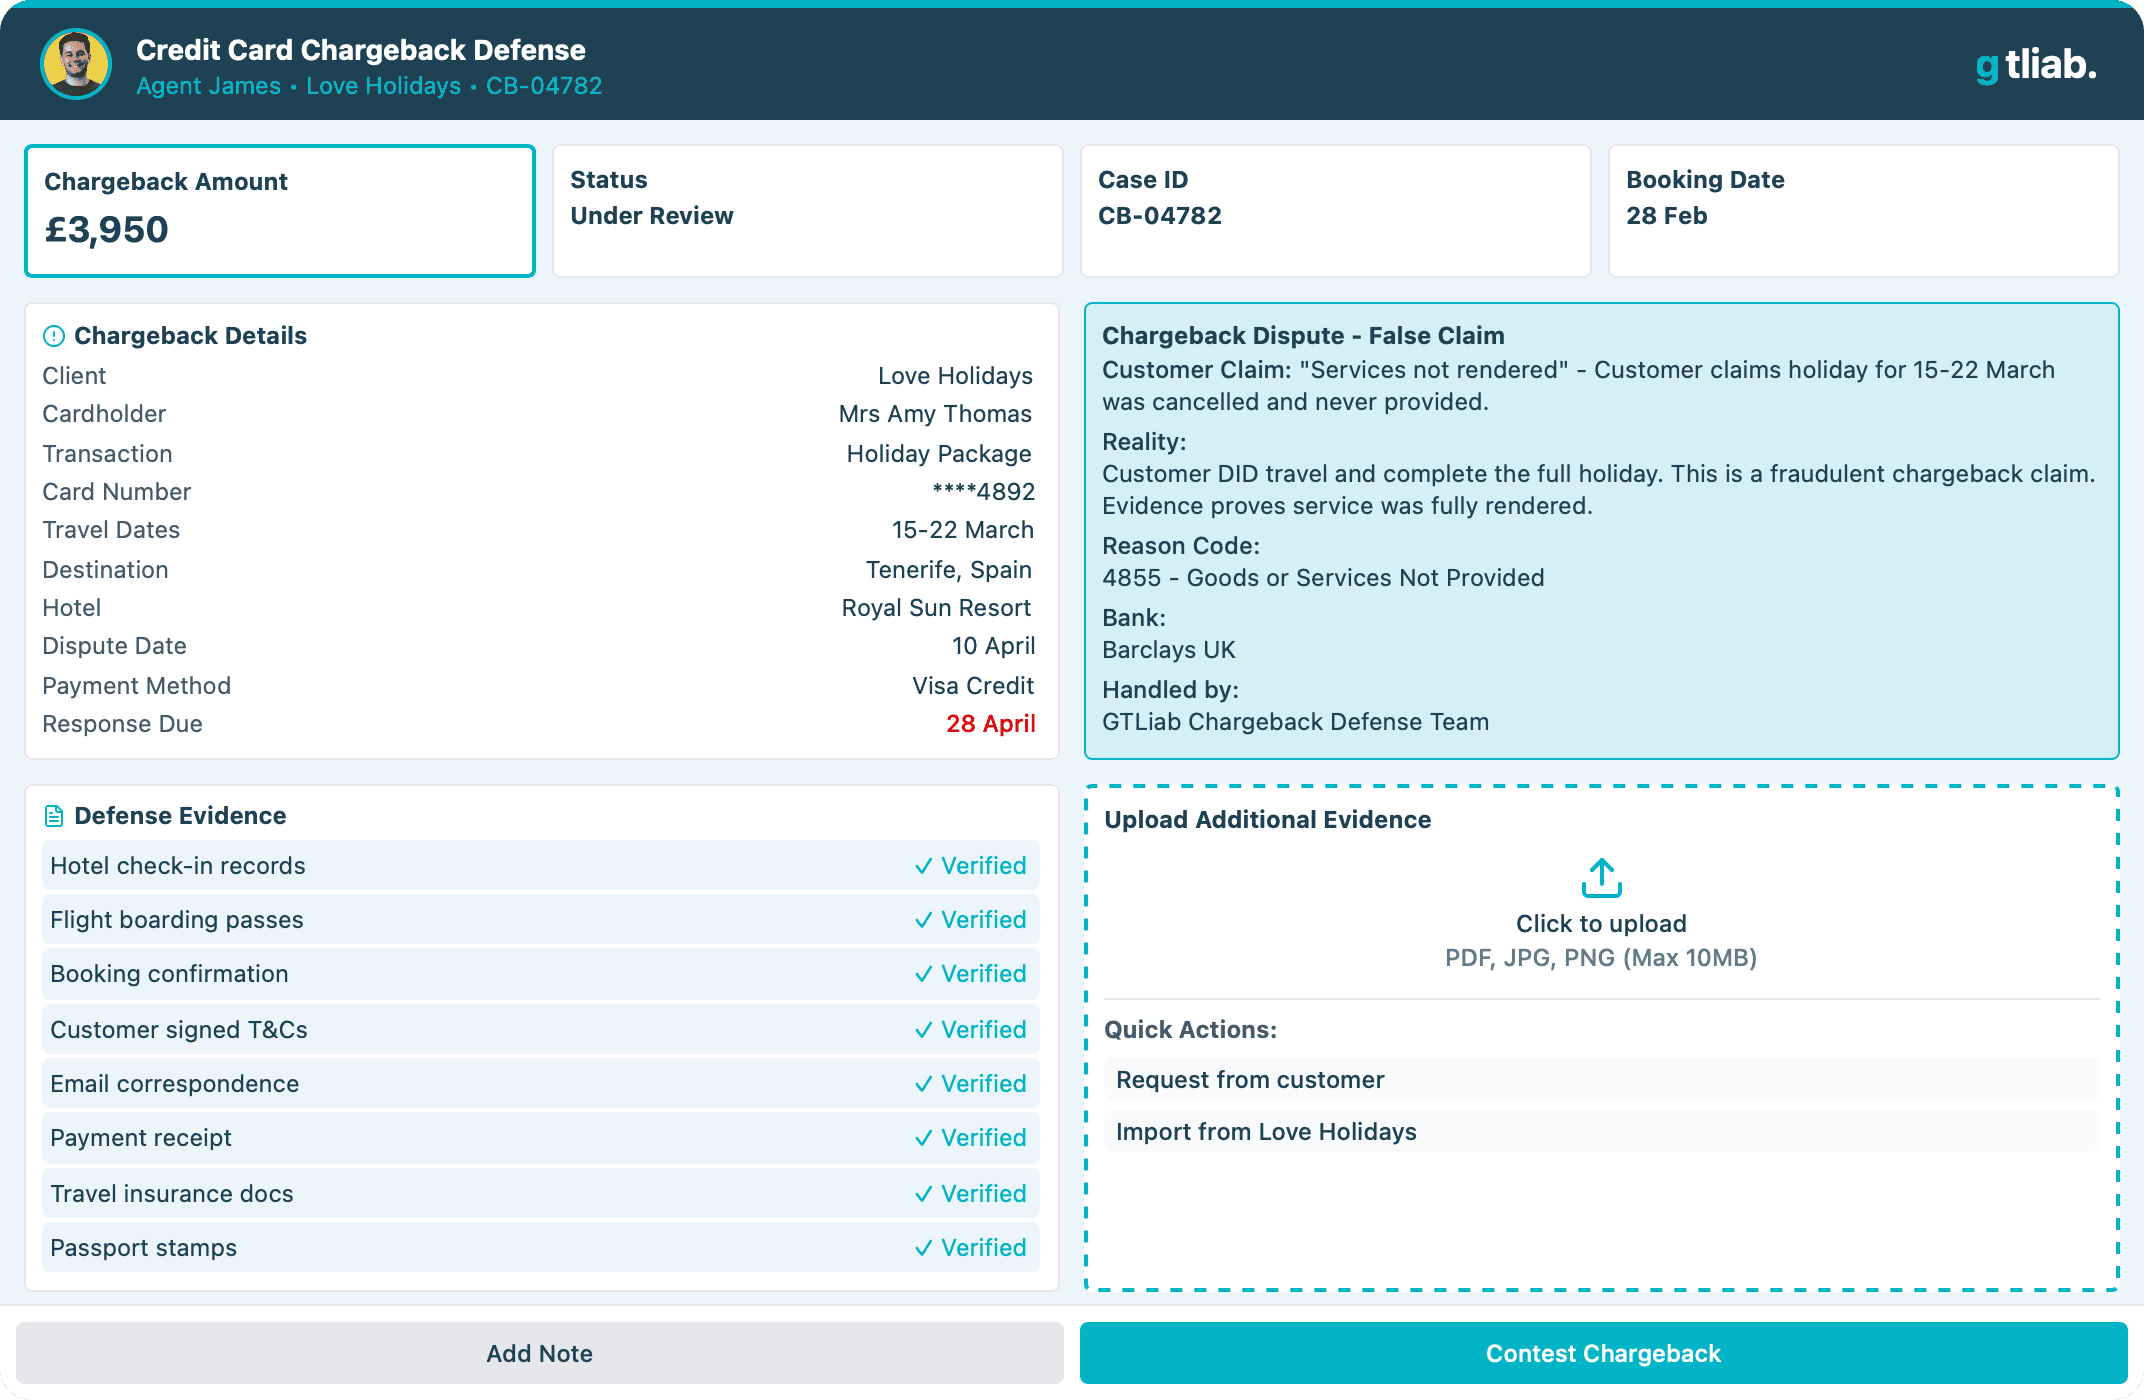Click payment method 'Visa Credit'
This screenshot has height=1400, width=2144.
pos(973,686)
